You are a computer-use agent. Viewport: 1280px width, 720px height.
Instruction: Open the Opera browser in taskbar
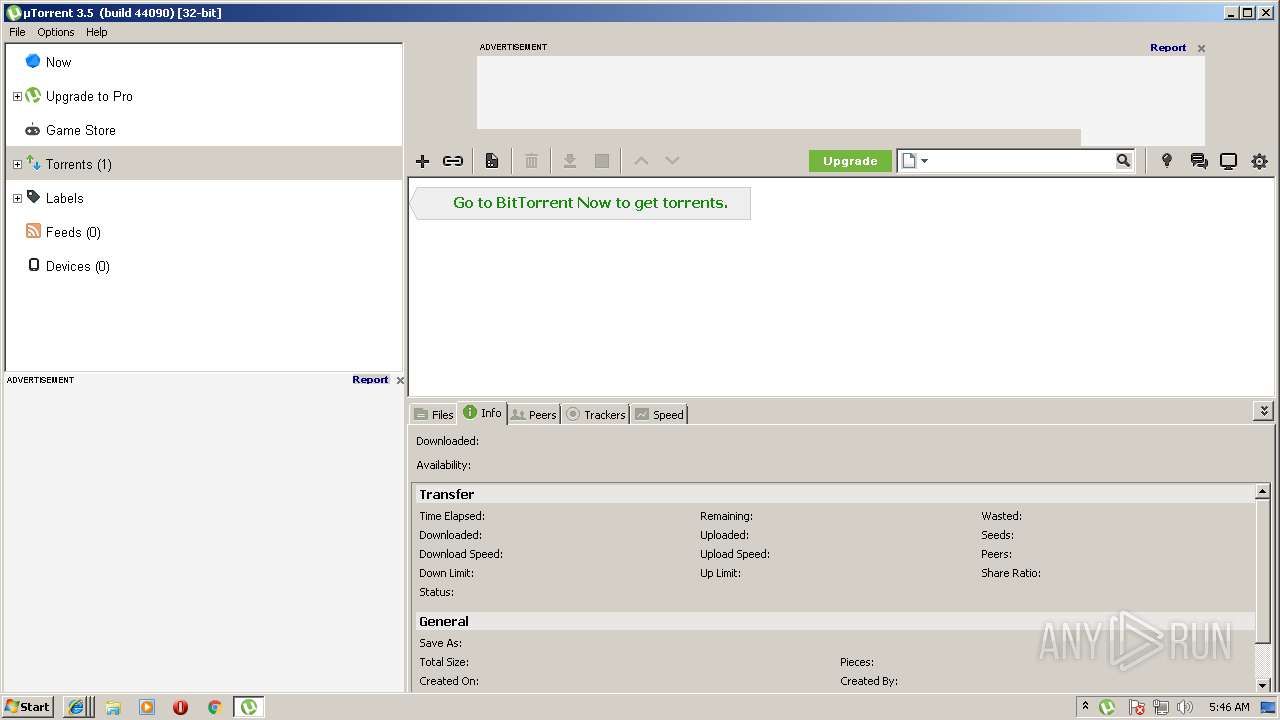181,707
